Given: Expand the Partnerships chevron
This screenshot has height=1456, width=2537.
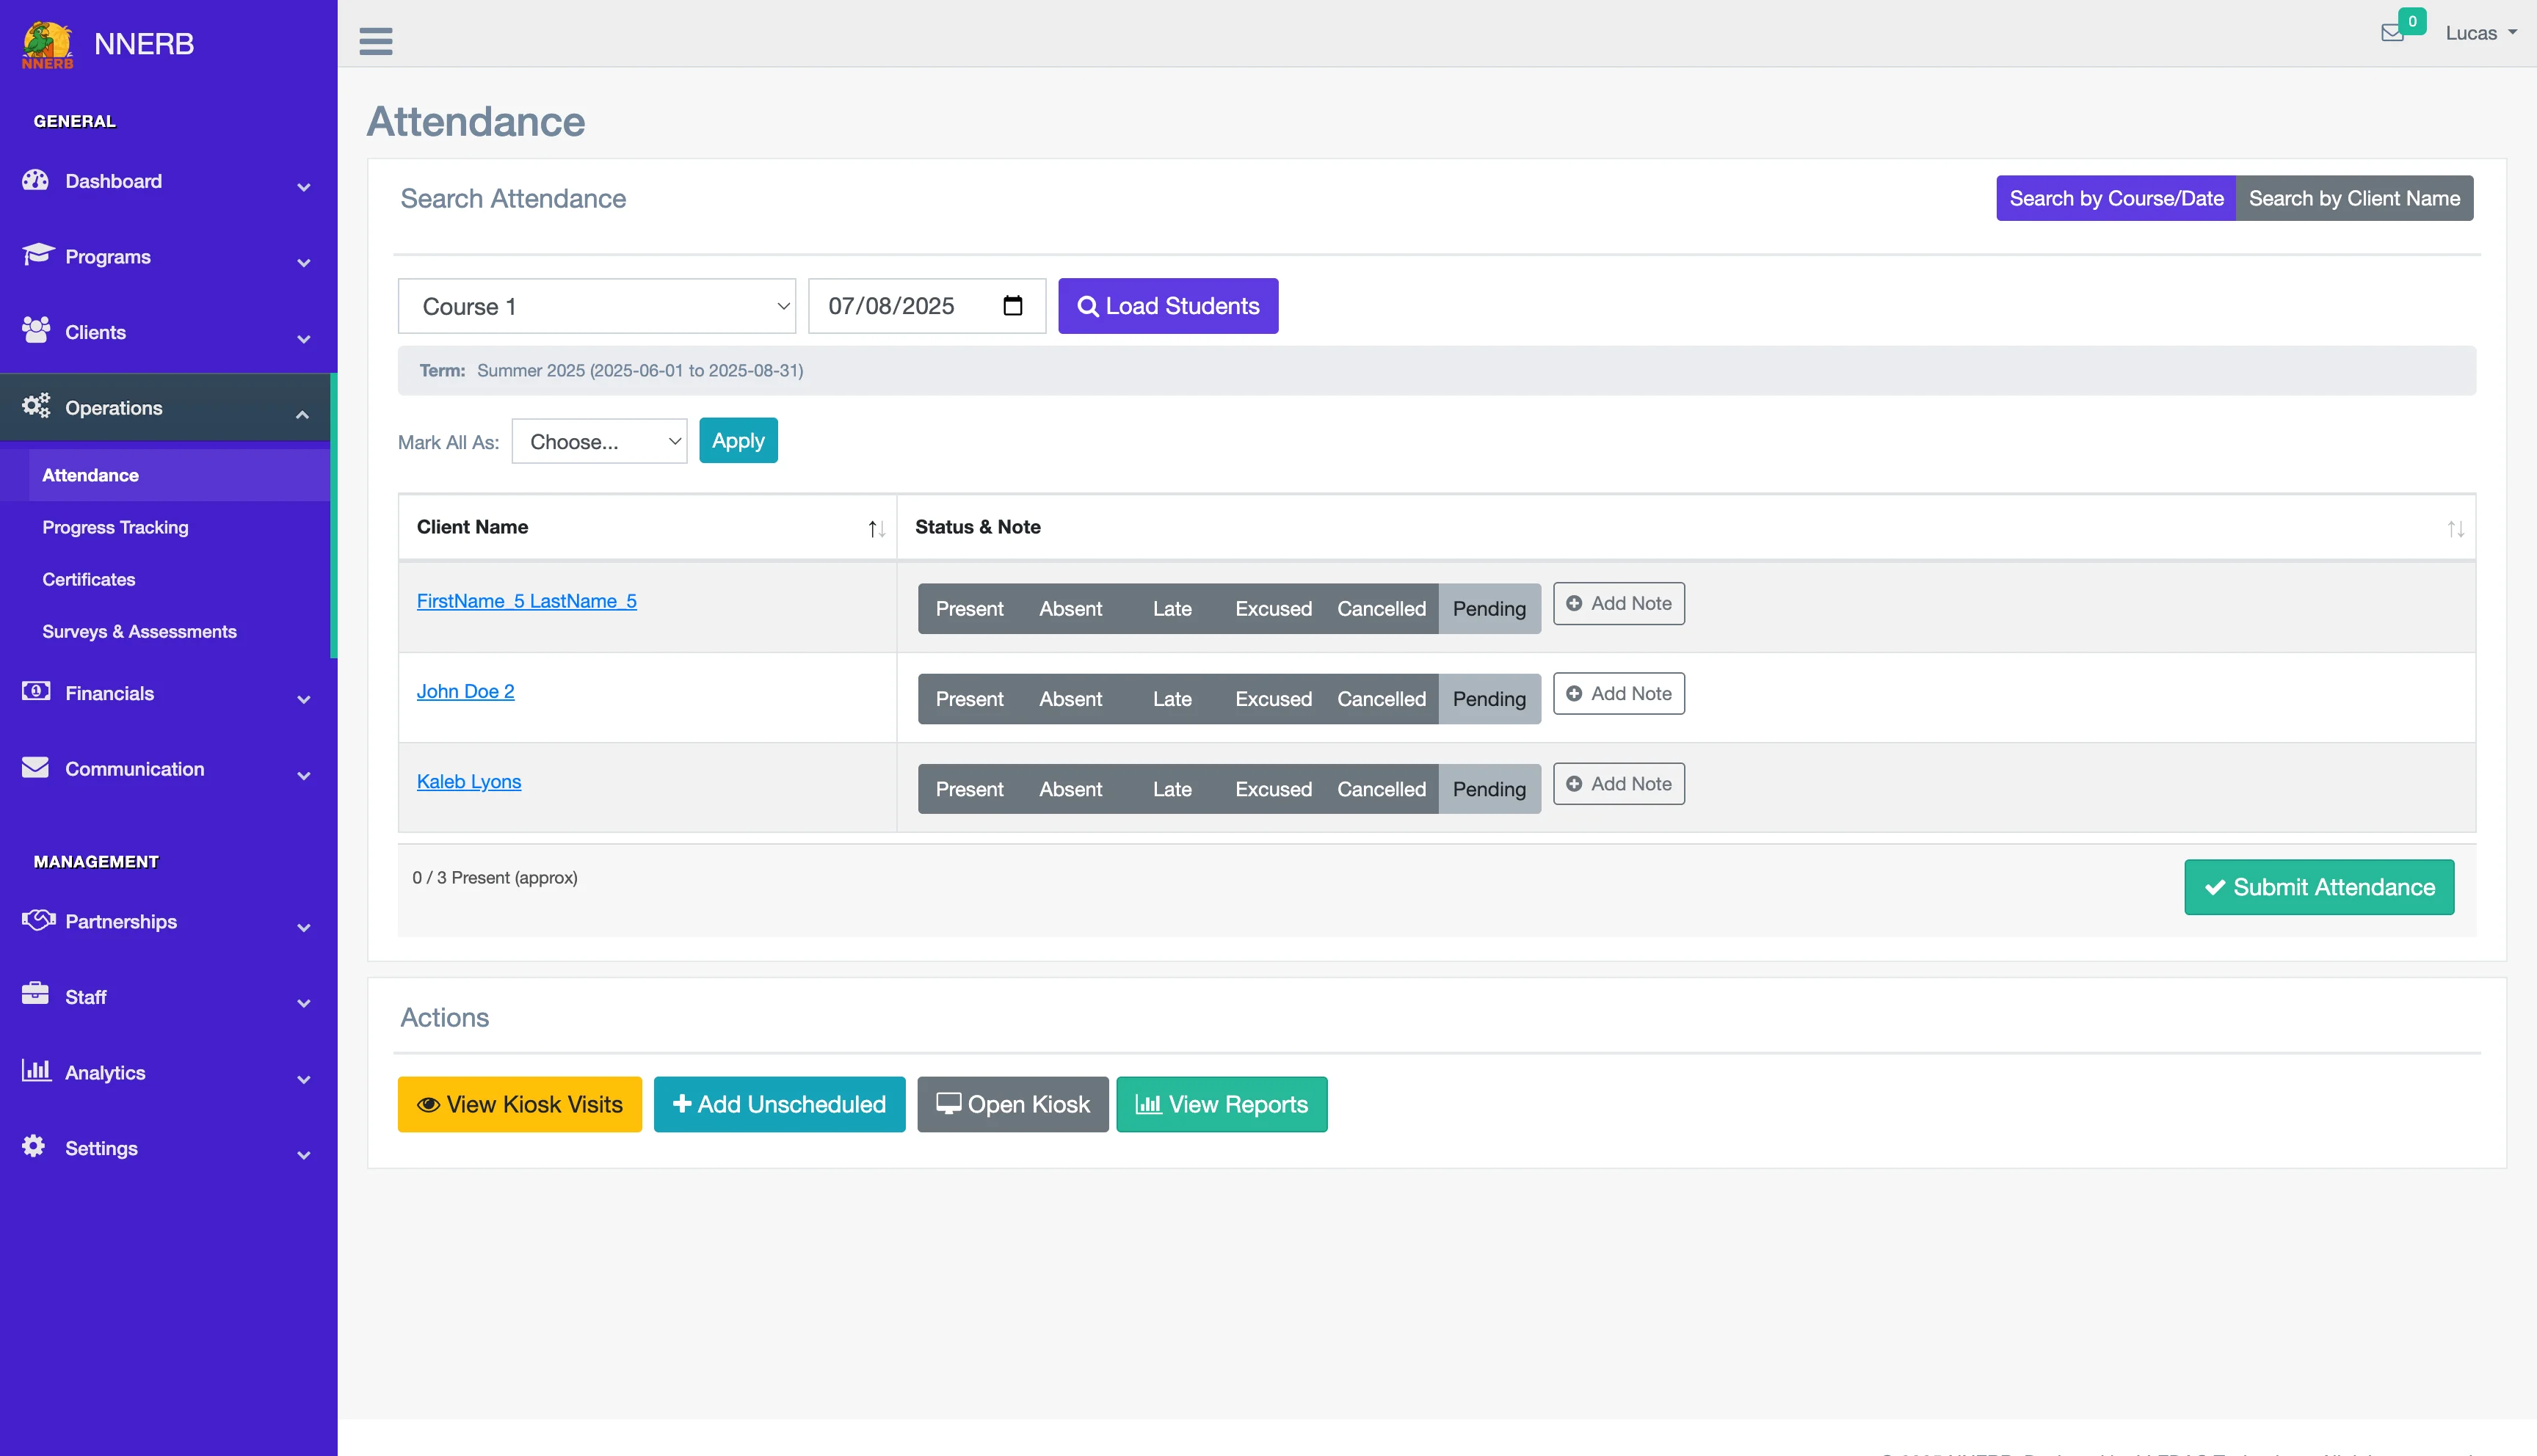Looking at the screenshot, I should click(x=303, y=927).
